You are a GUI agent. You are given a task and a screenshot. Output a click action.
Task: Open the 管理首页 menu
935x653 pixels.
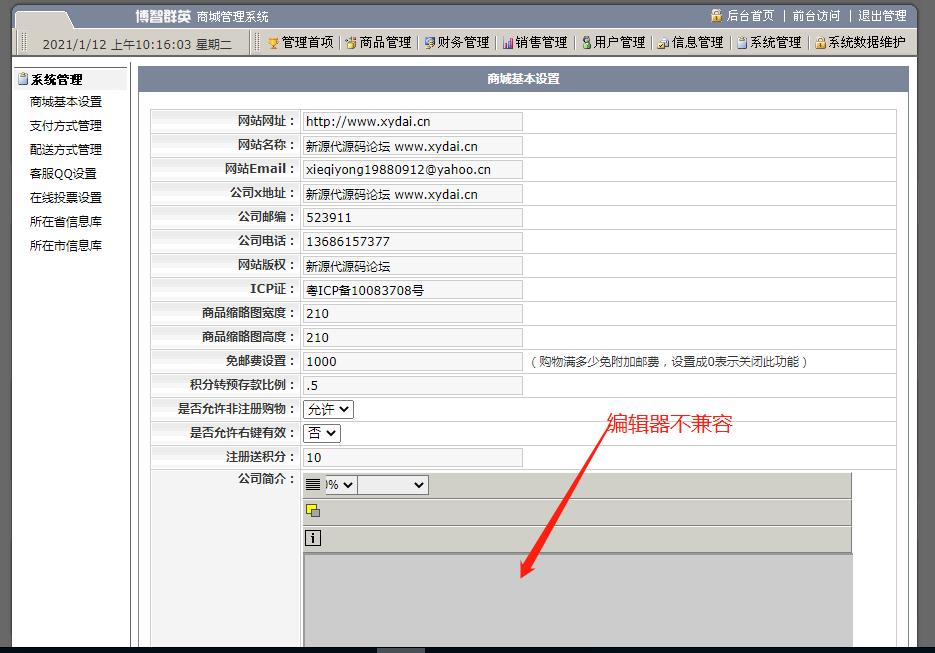coord(307,43)
